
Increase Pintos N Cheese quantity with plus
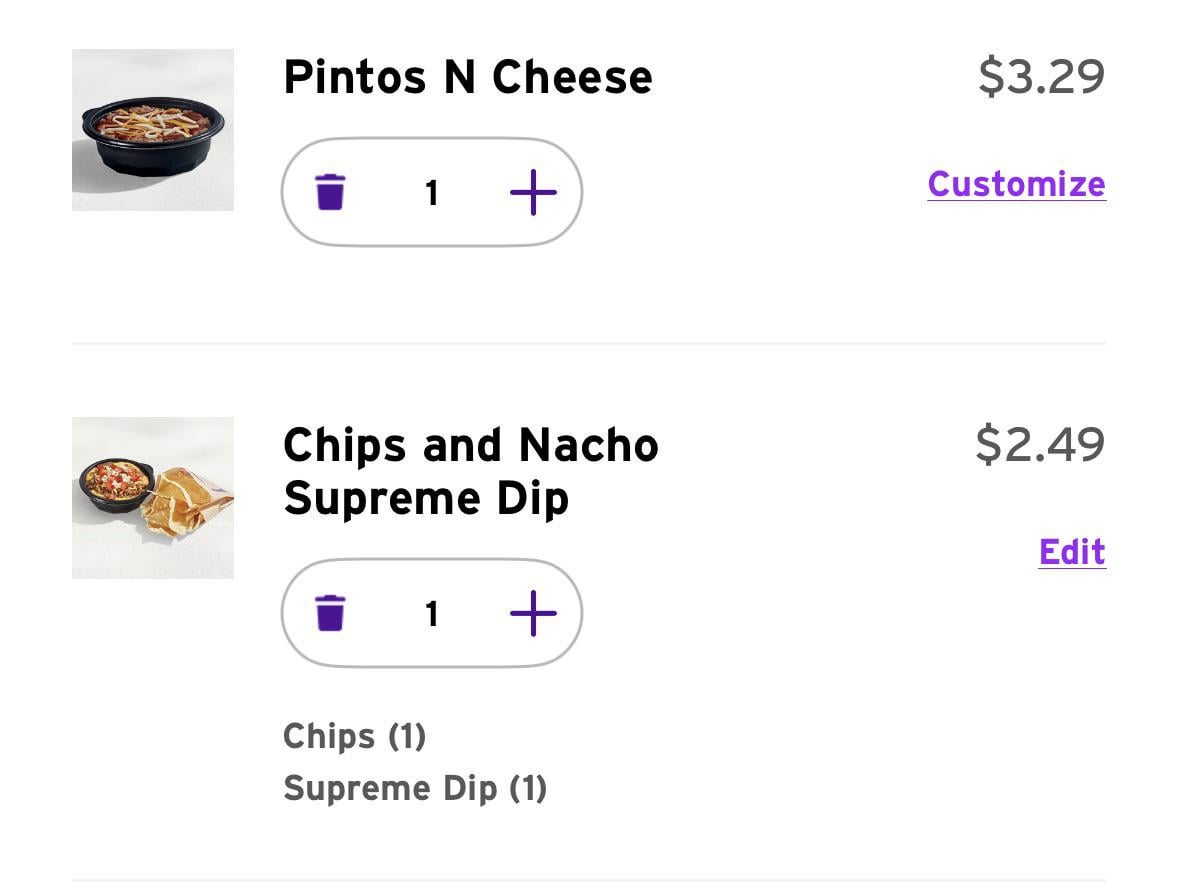click(533, 192)
